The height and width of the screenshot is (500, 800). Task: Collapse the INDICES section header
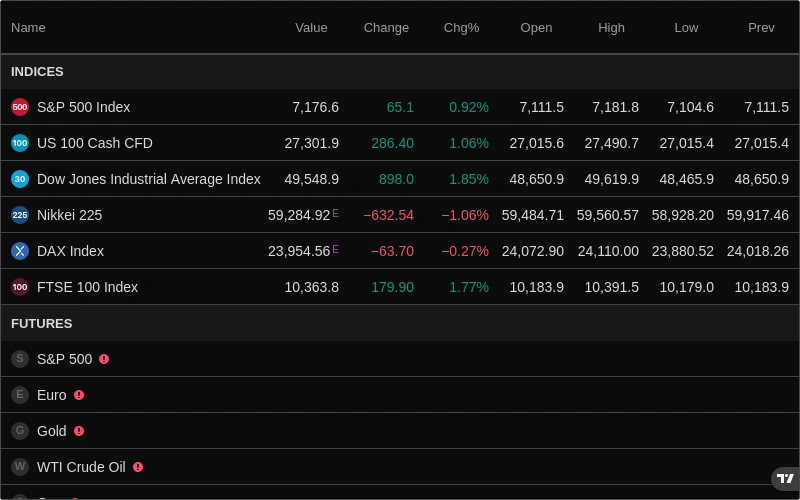click(x=400, y=71)
